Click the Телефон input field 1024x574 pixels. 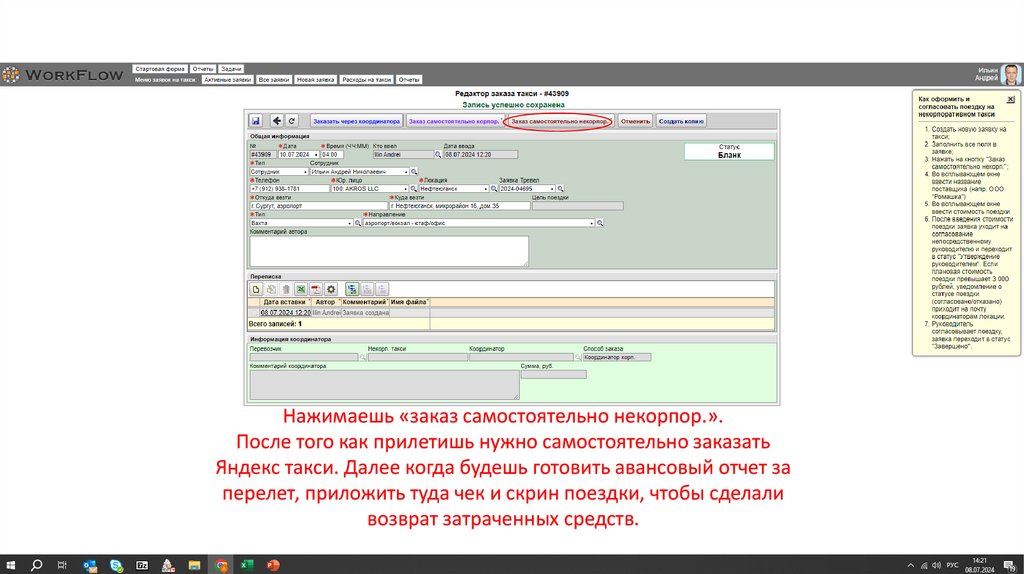tap(289, 189)
